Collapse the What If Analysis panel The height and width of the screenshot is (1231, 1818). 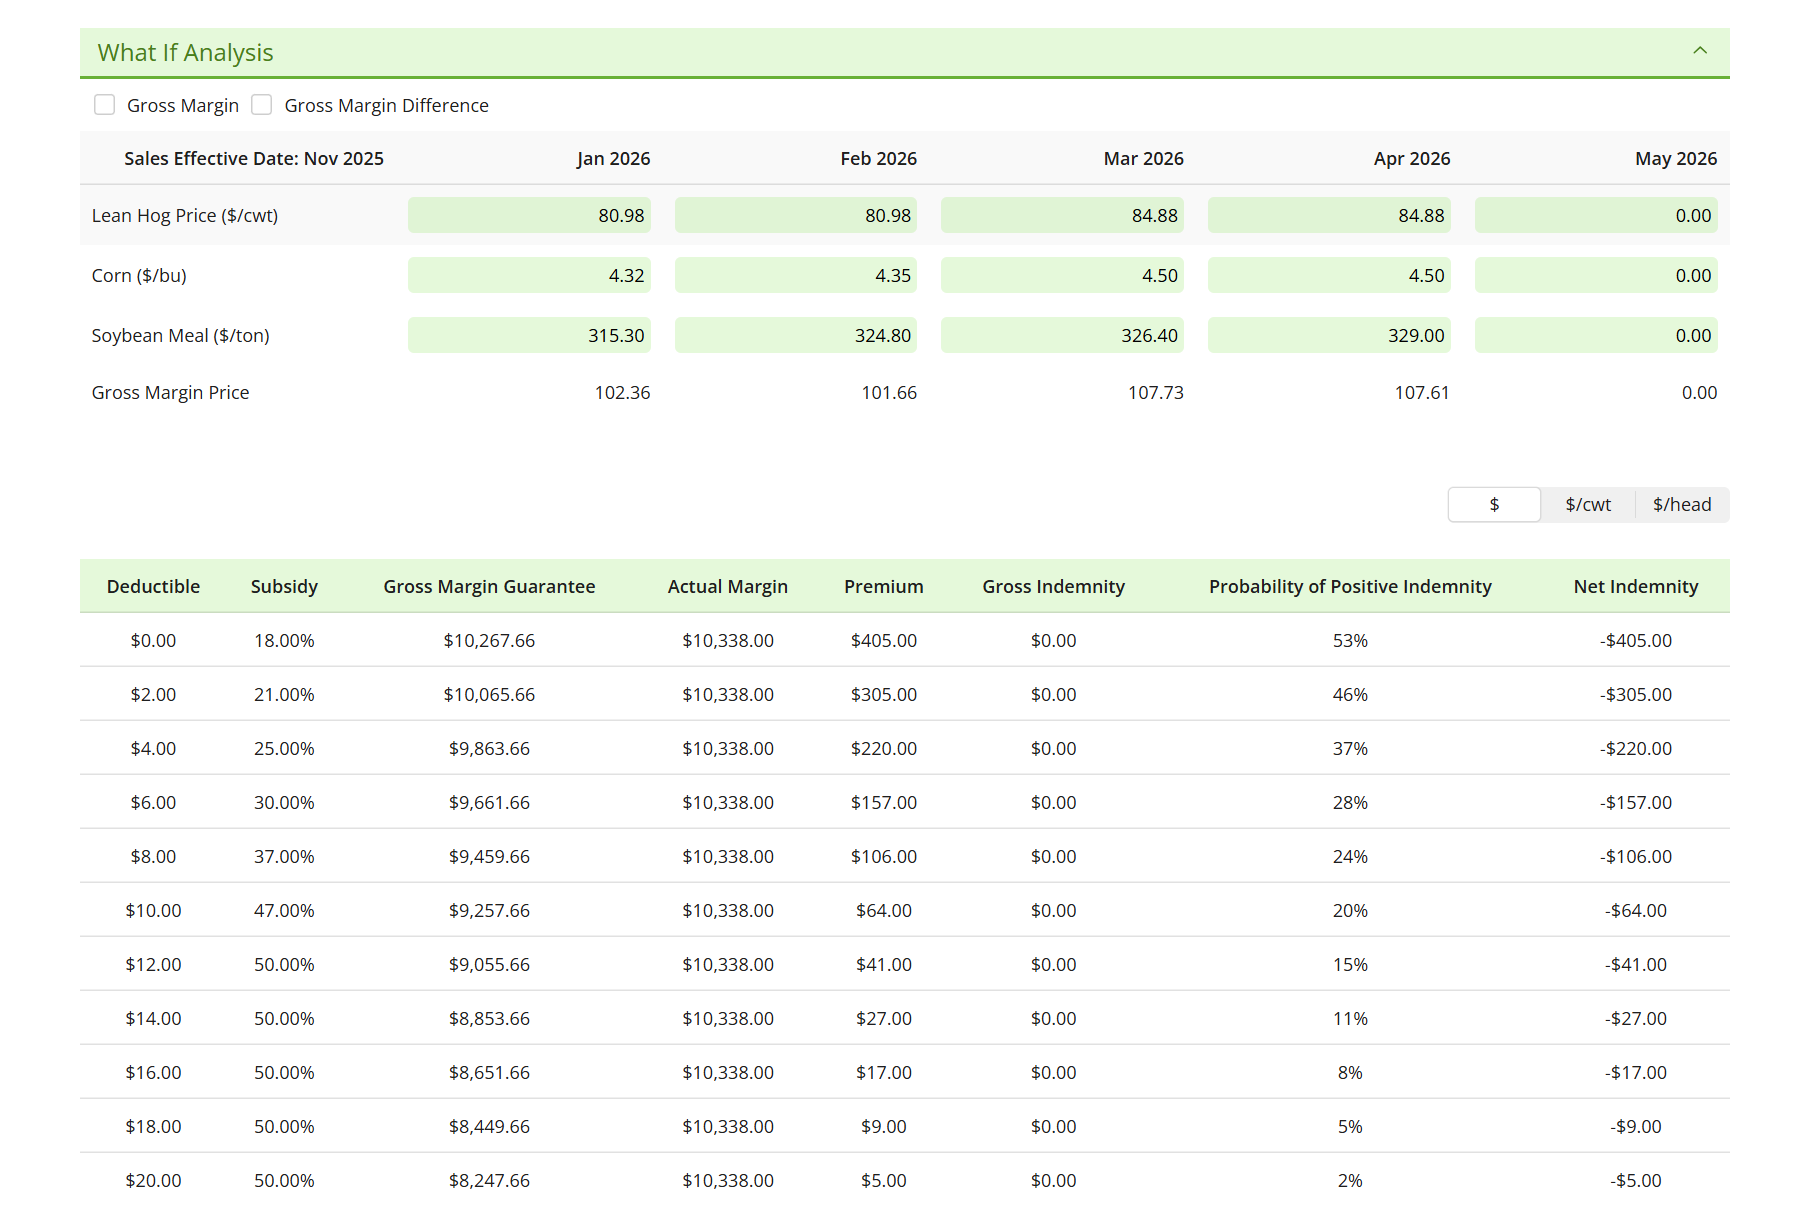(x=1699, y=51)
